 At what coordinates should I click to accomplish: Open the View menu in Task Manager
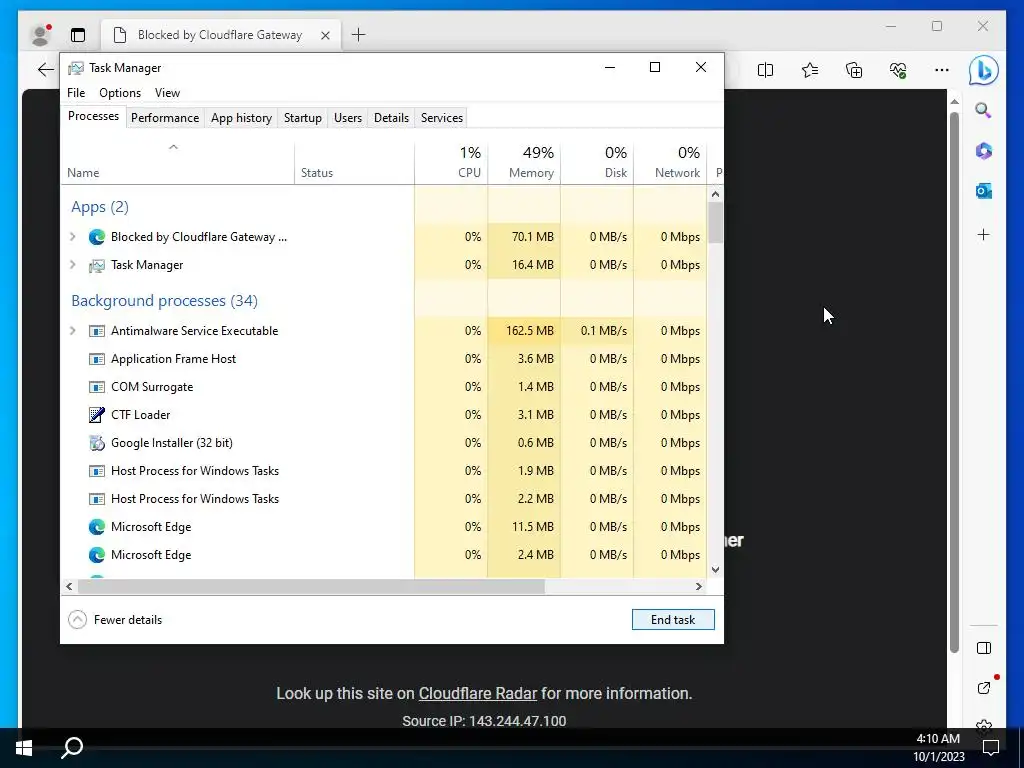click(167, 93)
